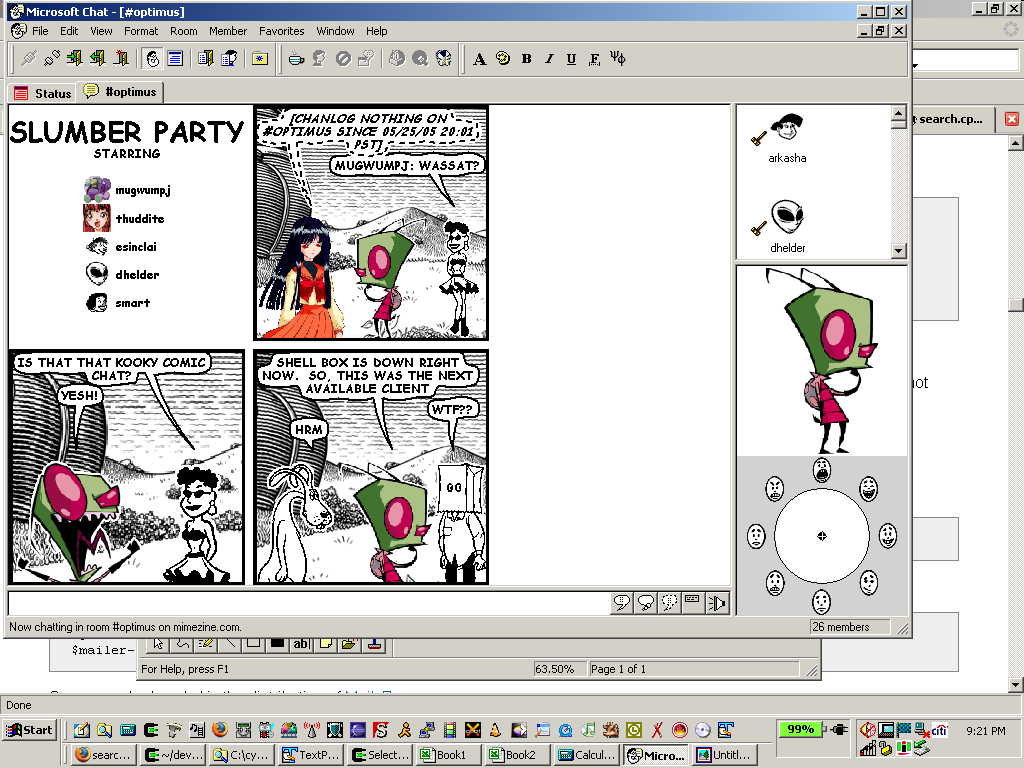
Task: Click the greyed-out Whisper Box toolbar icon
Action: 366,59
